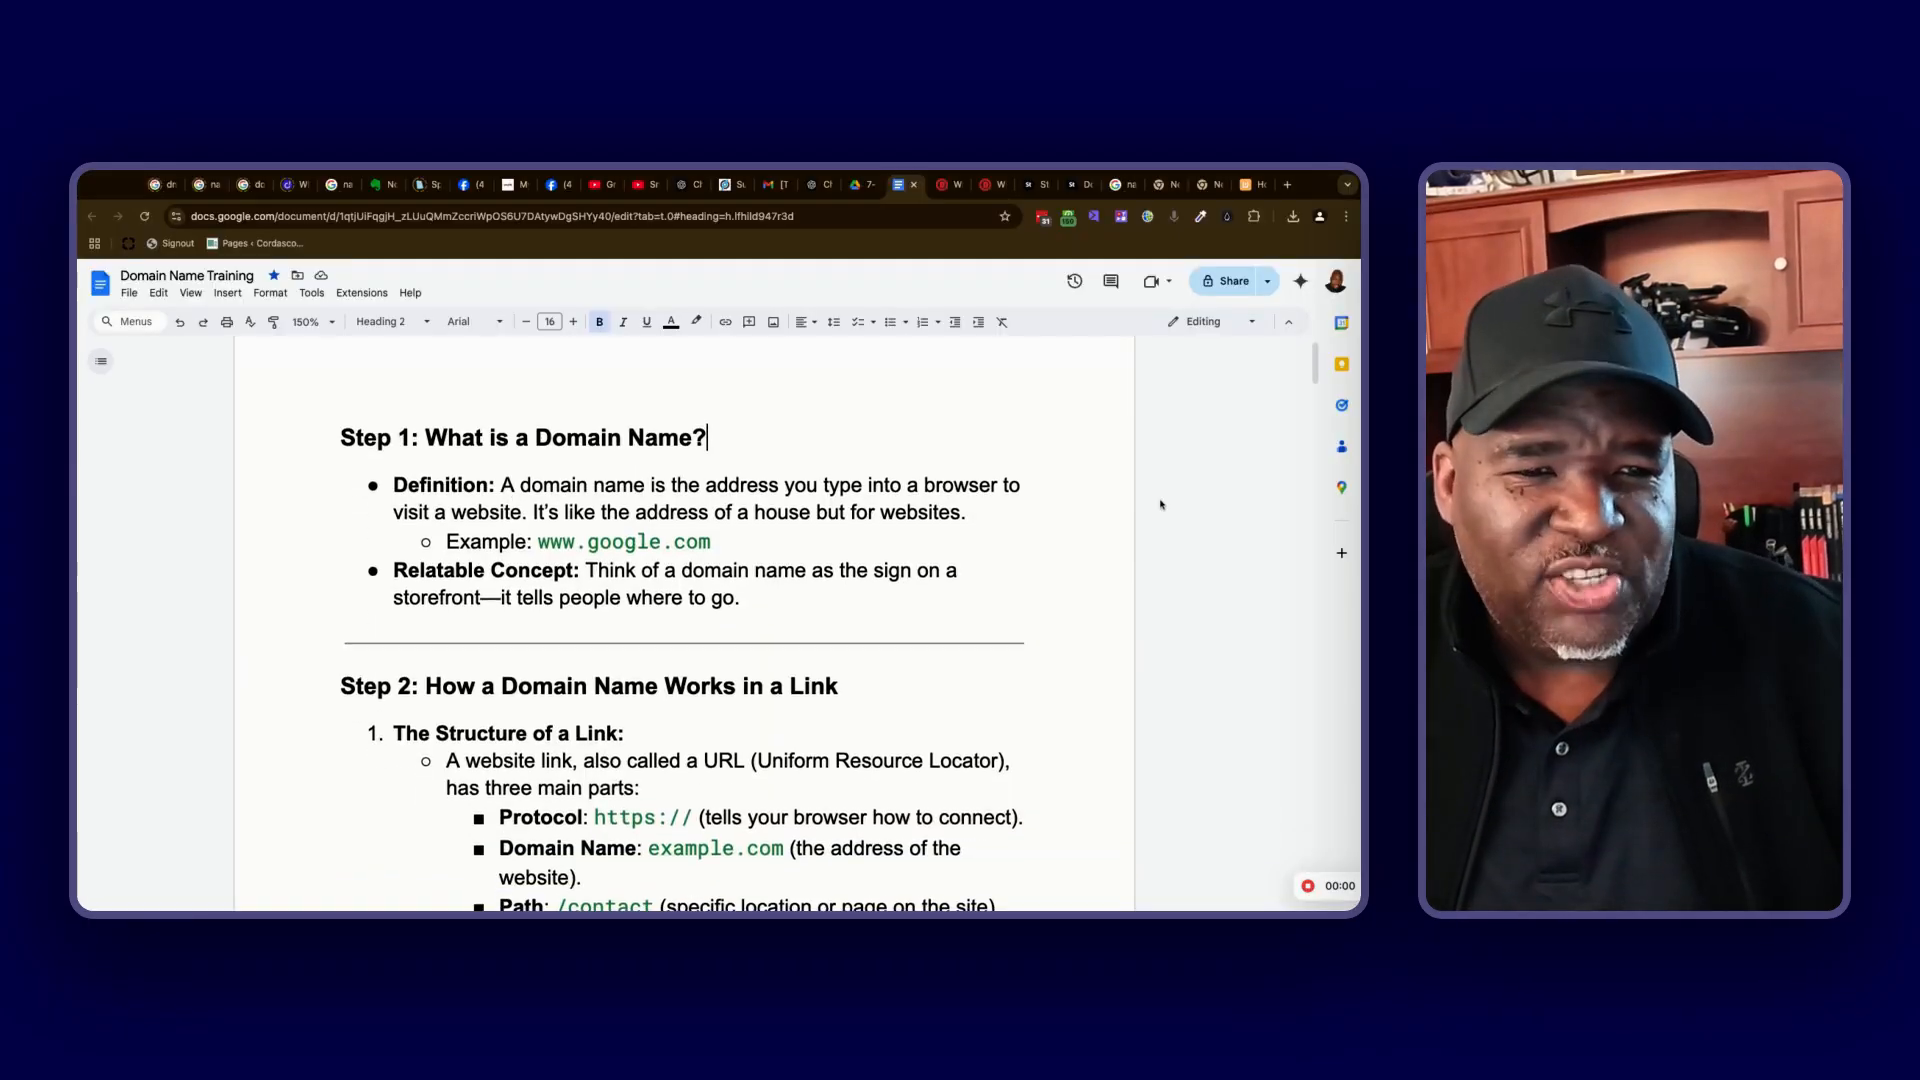Run spelling and grammar check
Screen dimensions: 1920x1080
pos(250,322)
